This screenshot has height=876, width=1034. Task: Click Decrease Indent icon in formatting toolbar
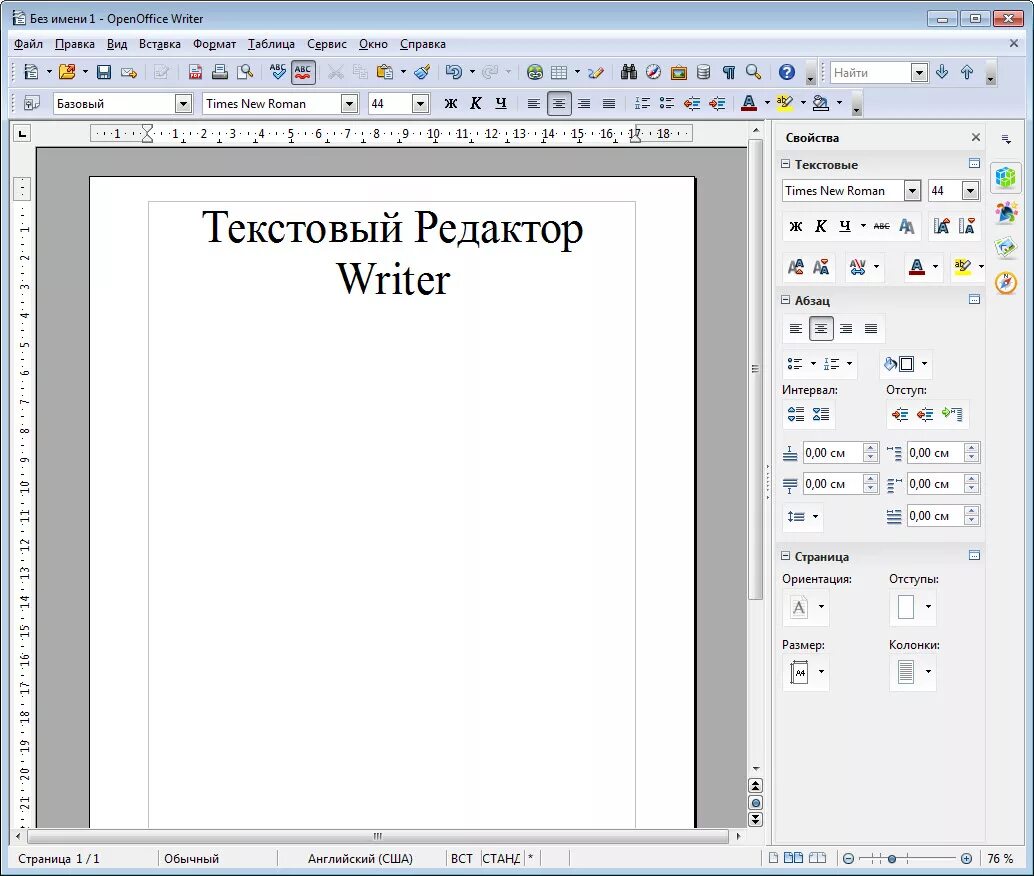click(692, 104)
